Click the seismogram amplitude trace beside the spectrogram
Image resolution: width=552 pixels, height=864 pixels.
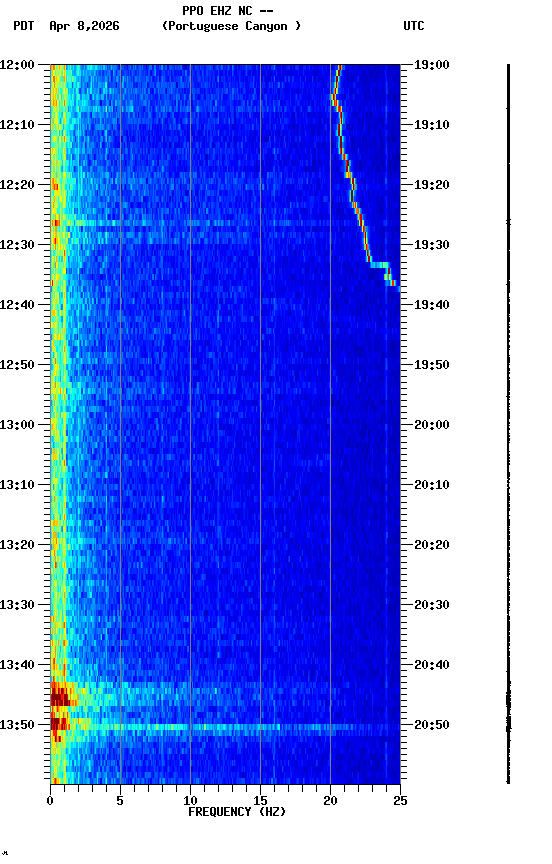coord(508,424)
